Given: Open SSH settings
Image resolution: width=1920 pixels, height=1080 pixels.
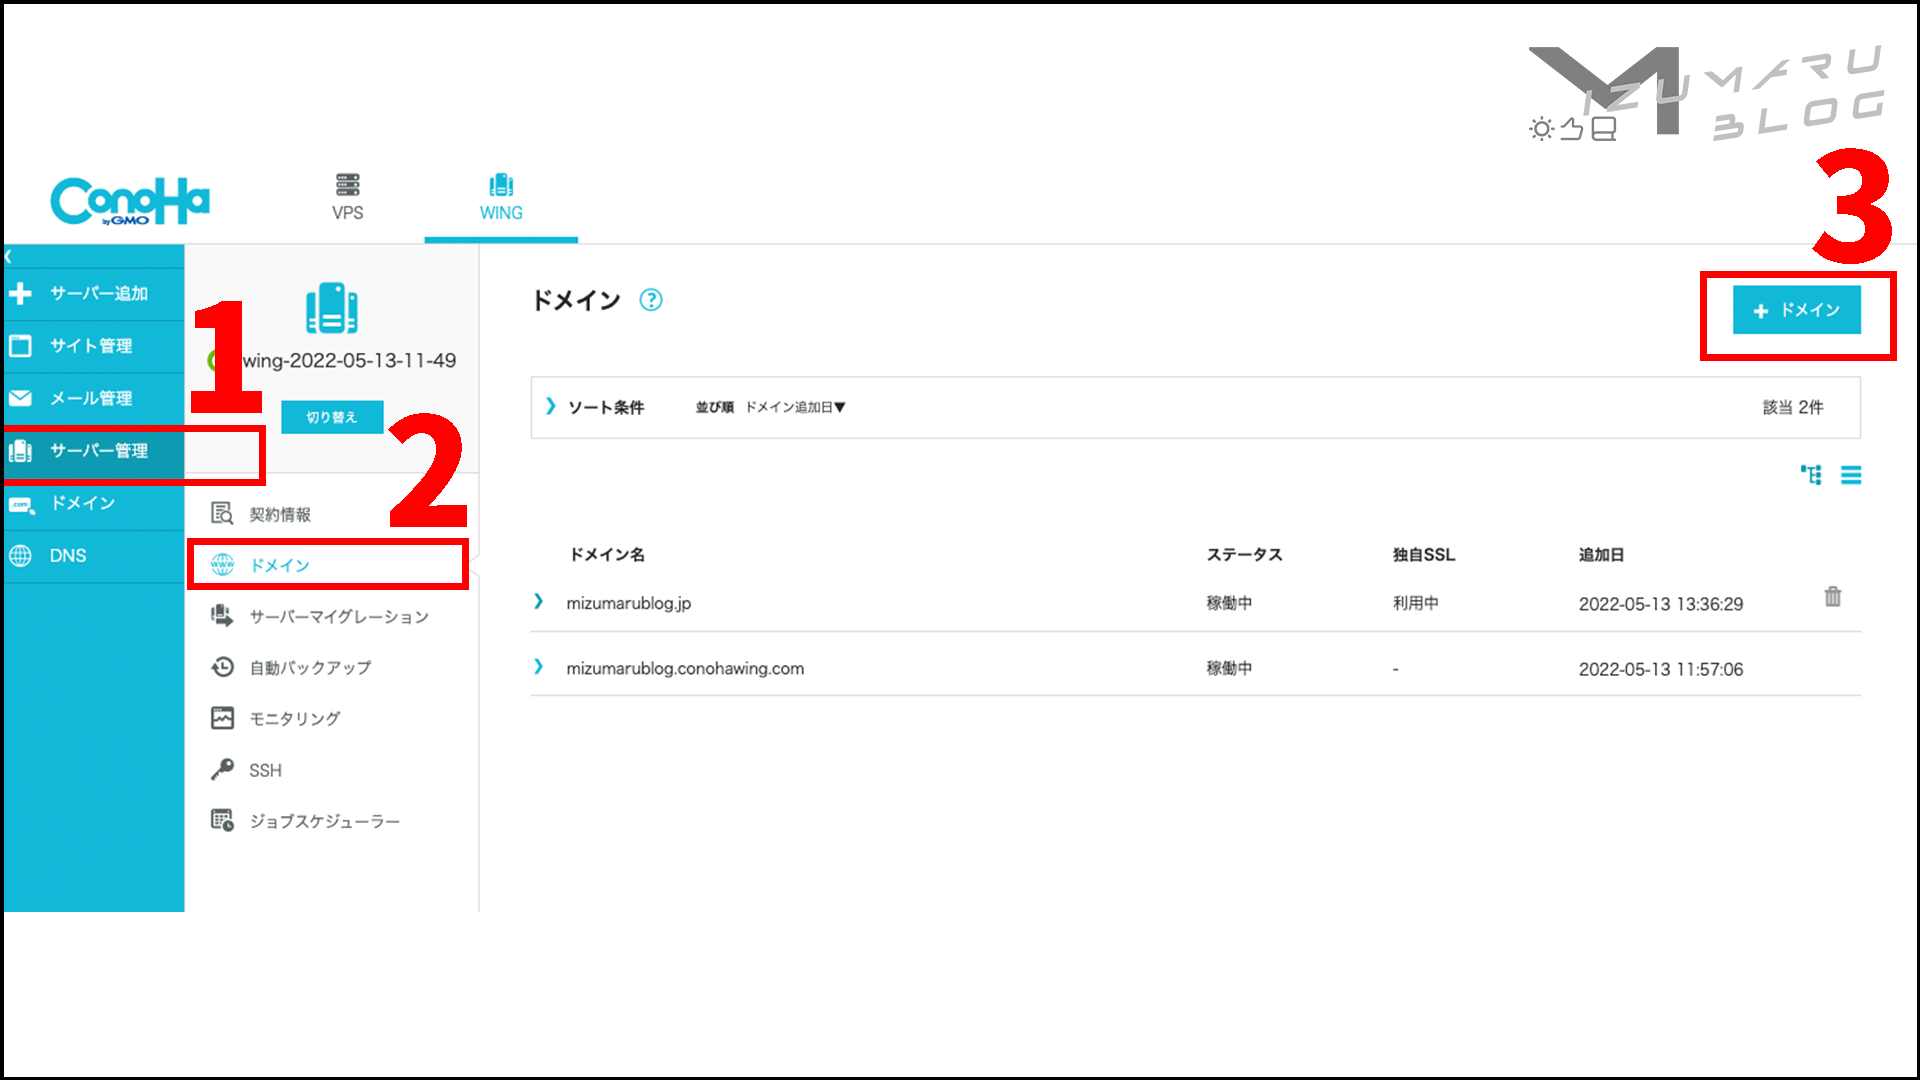Looking at the screenshot, I should (x=265, y=770).
